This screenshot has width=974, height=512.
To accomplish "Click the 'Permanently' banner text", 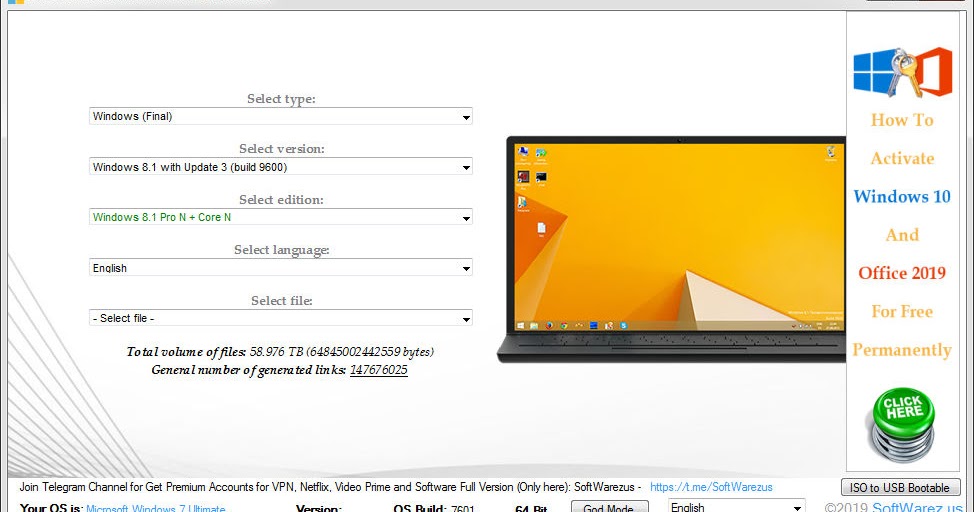I will [x=902, y=350].
